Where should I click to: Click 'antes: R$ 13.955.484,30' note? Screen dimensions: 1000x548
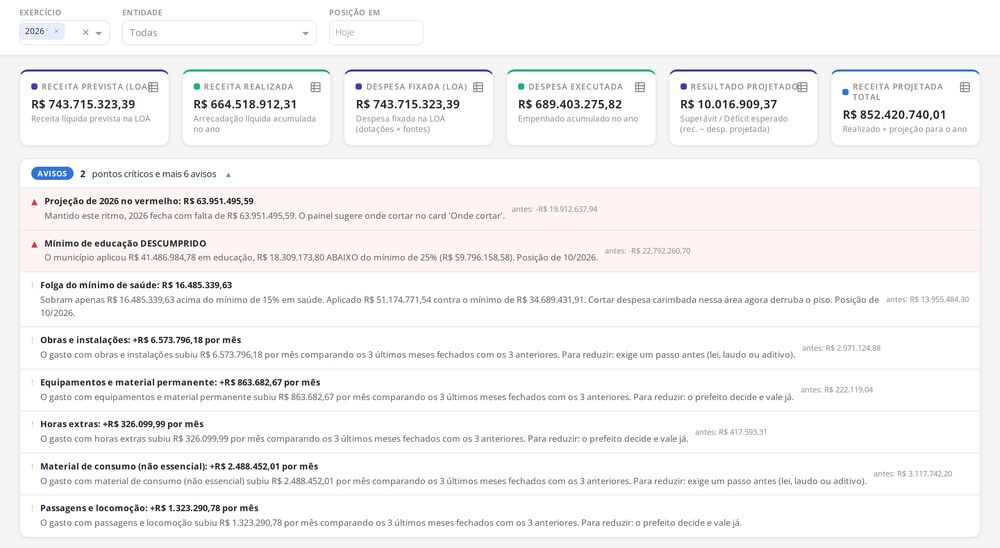coord(927,299)
